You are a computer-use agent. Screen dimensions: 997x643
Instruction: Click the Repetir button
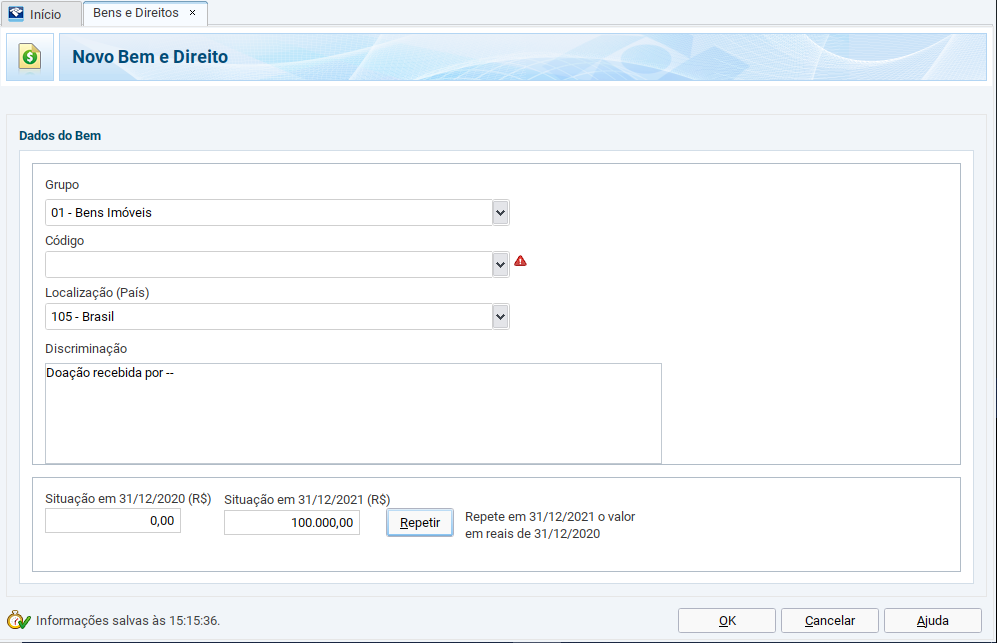420,522
